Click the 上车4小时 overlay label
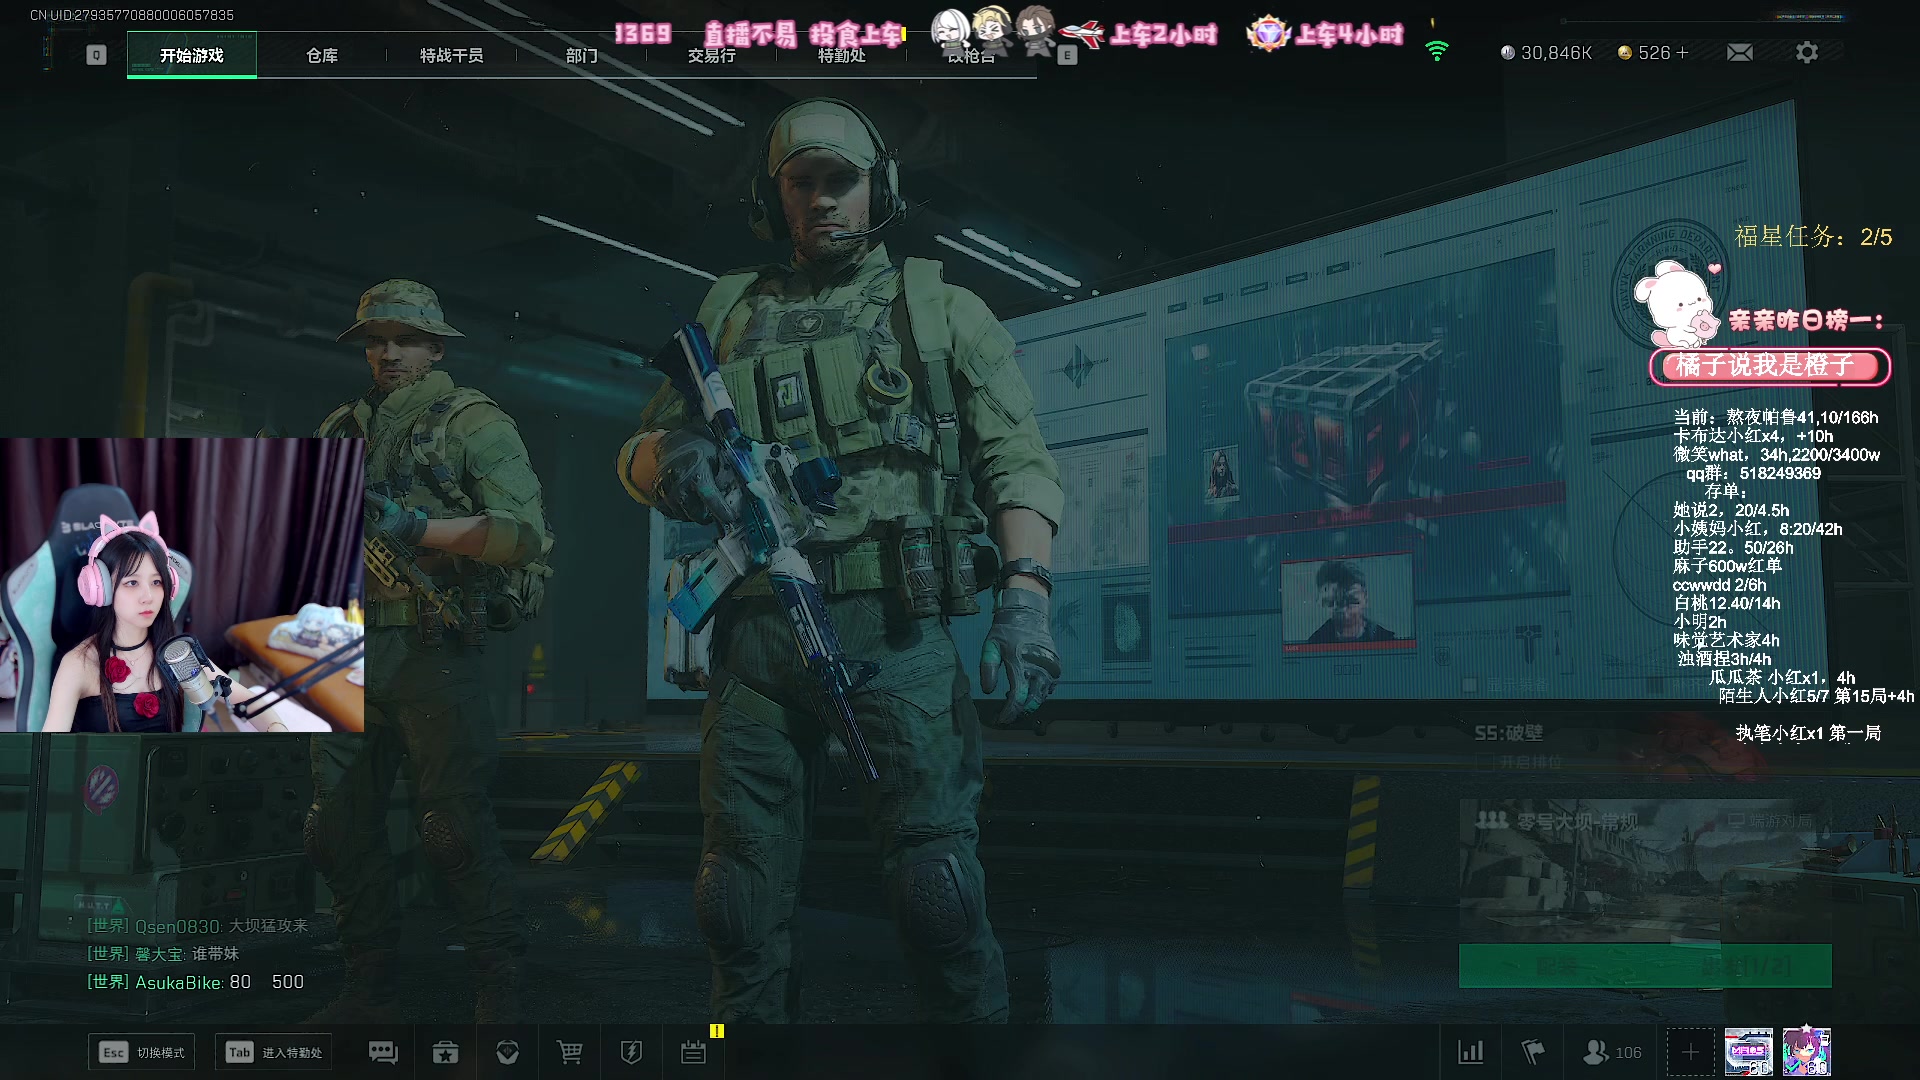This screenshot has height=1080, width=1920. point(1349,35)
